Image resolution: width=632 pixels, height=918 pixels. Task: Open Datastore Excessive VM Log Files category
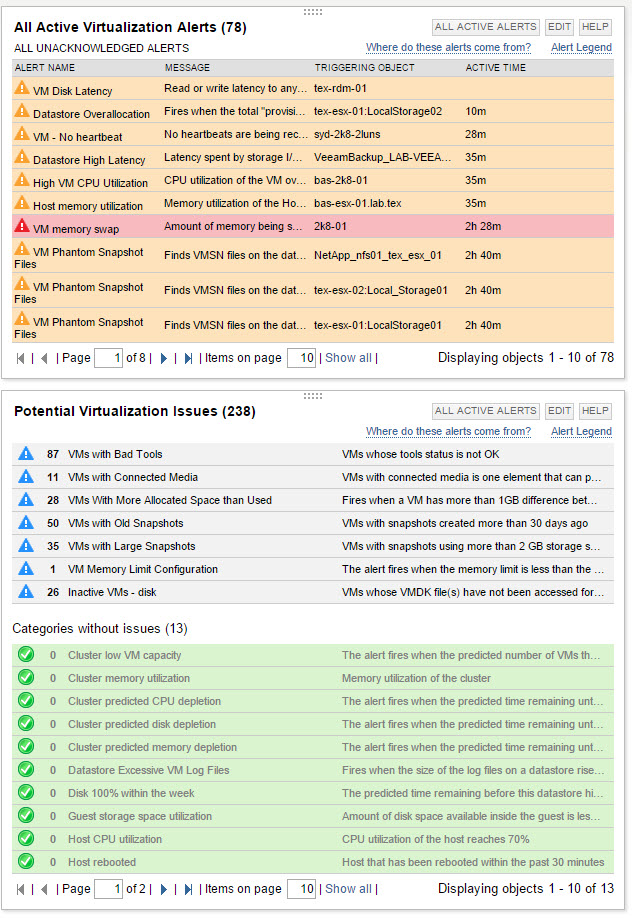(x=148, y=770)
